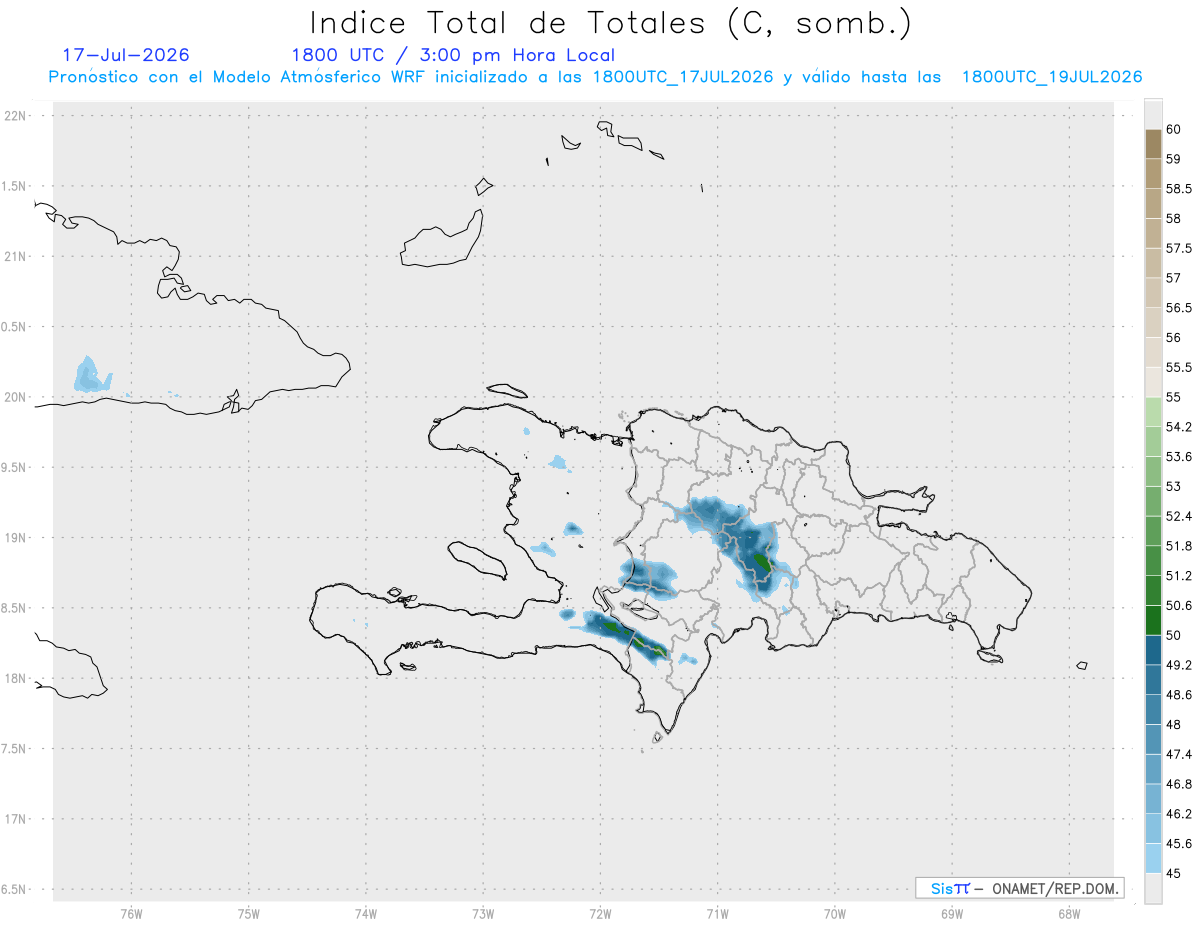This screenshot has width=1200, height=927.
Task: Click the '76W' longitude label
Action: coord(131,912)
